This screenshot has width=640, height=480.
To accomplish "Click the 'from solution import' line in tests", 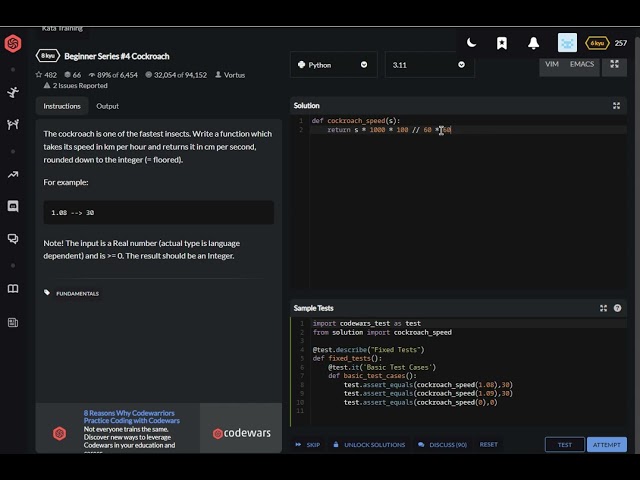I will click(x=382, y=332).
